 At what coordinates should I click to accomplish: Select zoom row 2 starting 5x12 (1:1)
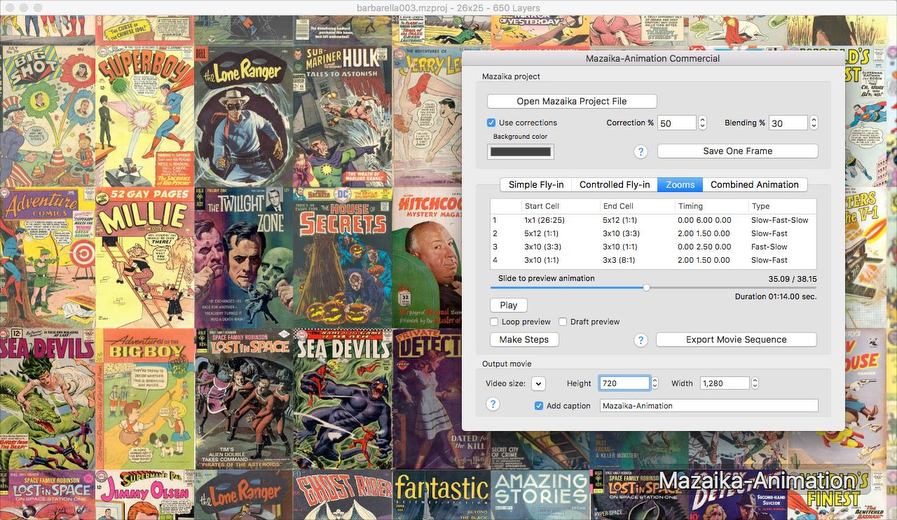[x=653, y=233]
